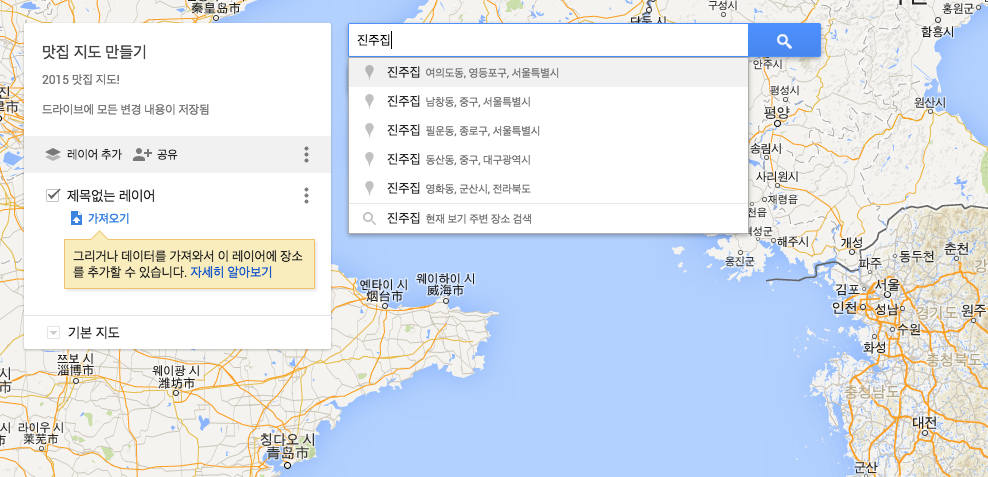Click the 가져오기 import link
The height and width of the screenshot is (477, 988).
pos(108,219)
